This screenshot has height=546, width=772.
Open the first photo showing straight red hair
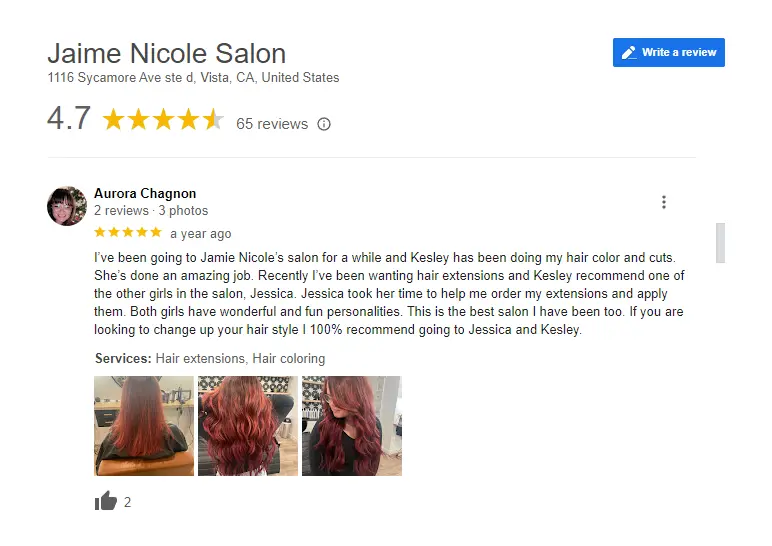pos(144,426)
